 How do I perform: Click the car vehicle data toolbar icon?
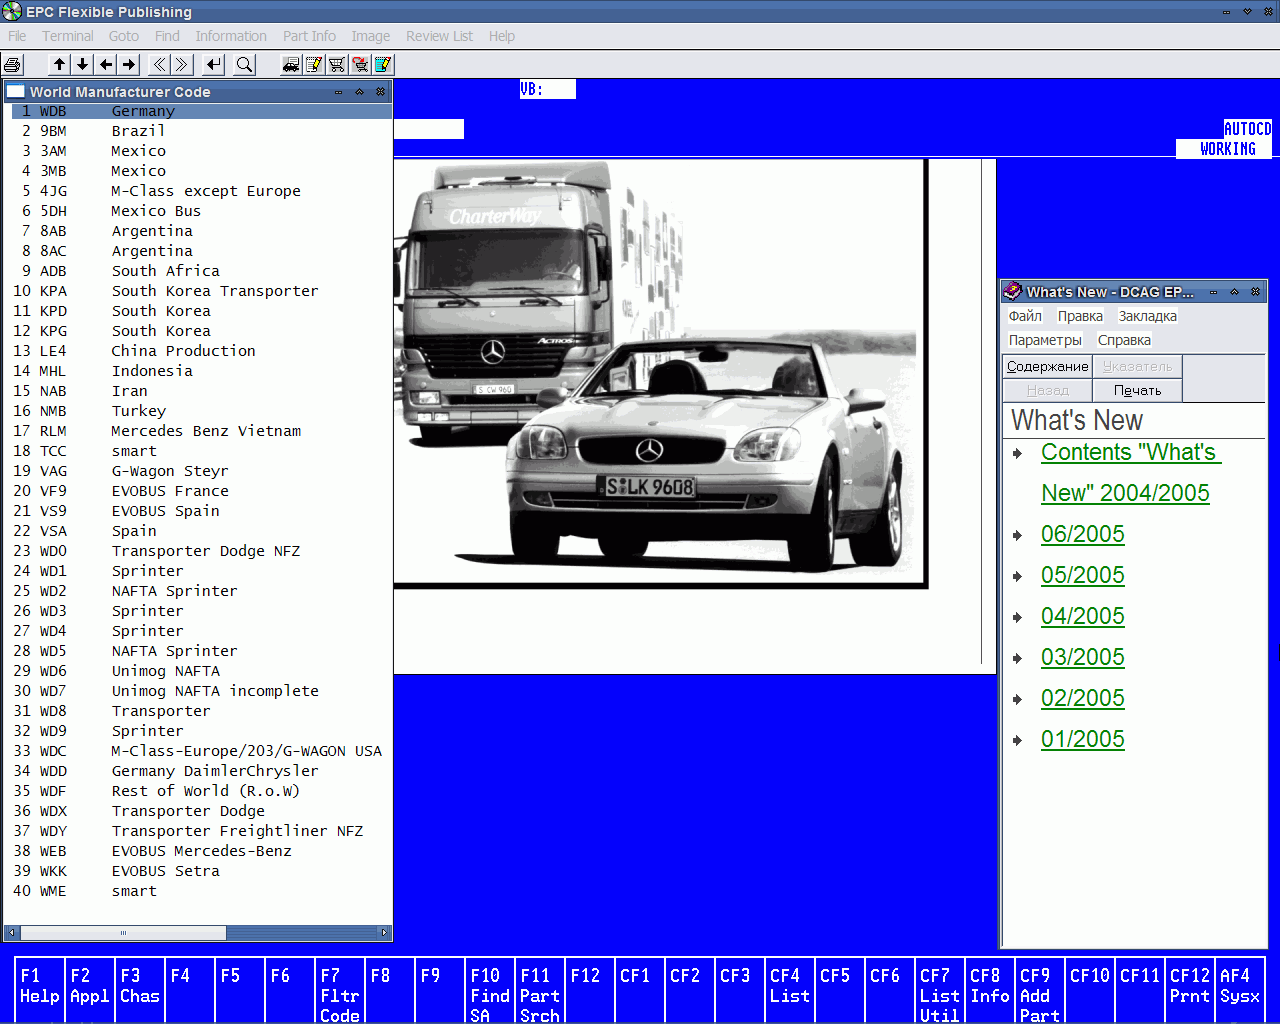[x=291, y=65]
